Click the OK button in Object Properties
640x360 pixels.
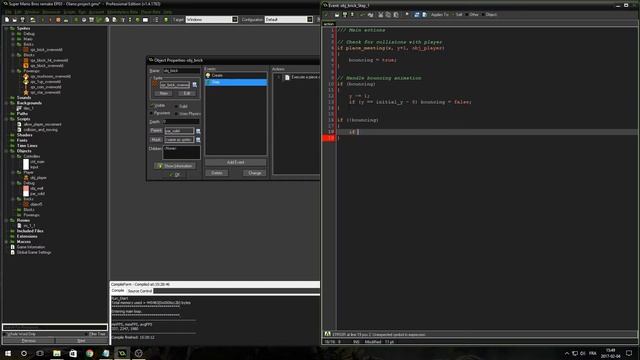tap(174, 175)
